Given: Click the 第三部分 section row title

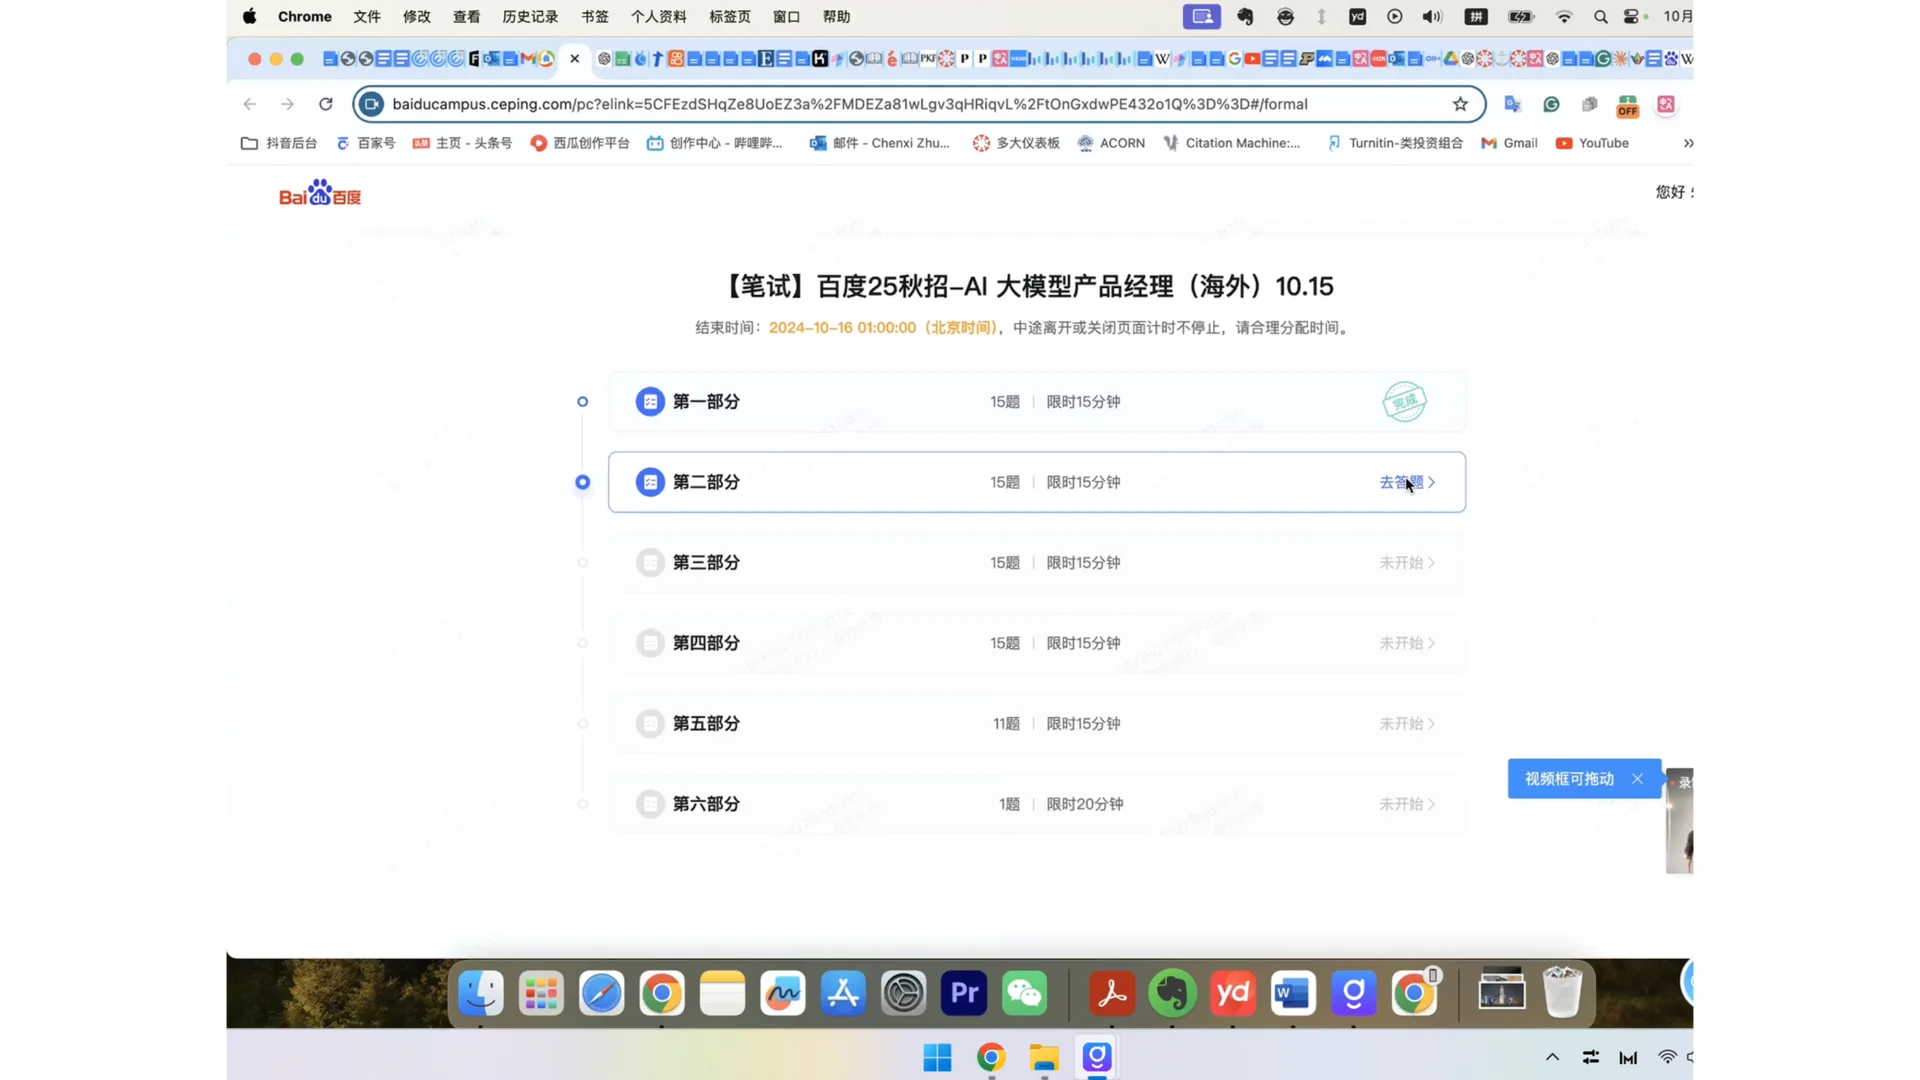Looking at the screenshot, I should pyautogui.click(x=706, y=563).
